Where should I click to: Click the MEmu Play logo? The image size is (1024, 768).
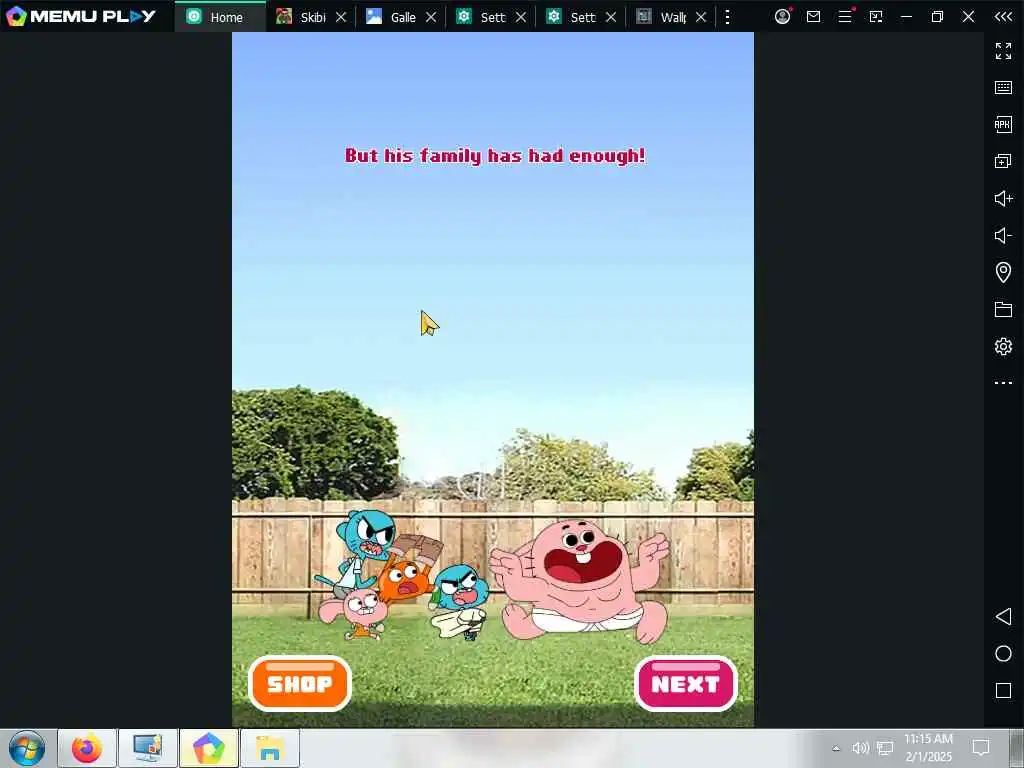click(x=81, y=16)
